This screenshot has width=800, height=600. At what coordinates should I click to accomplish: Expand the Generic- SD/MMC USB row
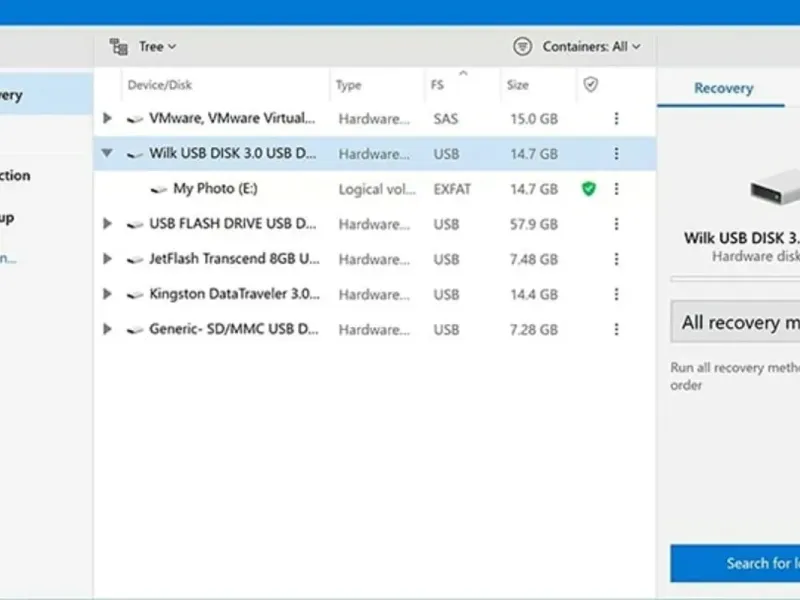pos(107,329)
